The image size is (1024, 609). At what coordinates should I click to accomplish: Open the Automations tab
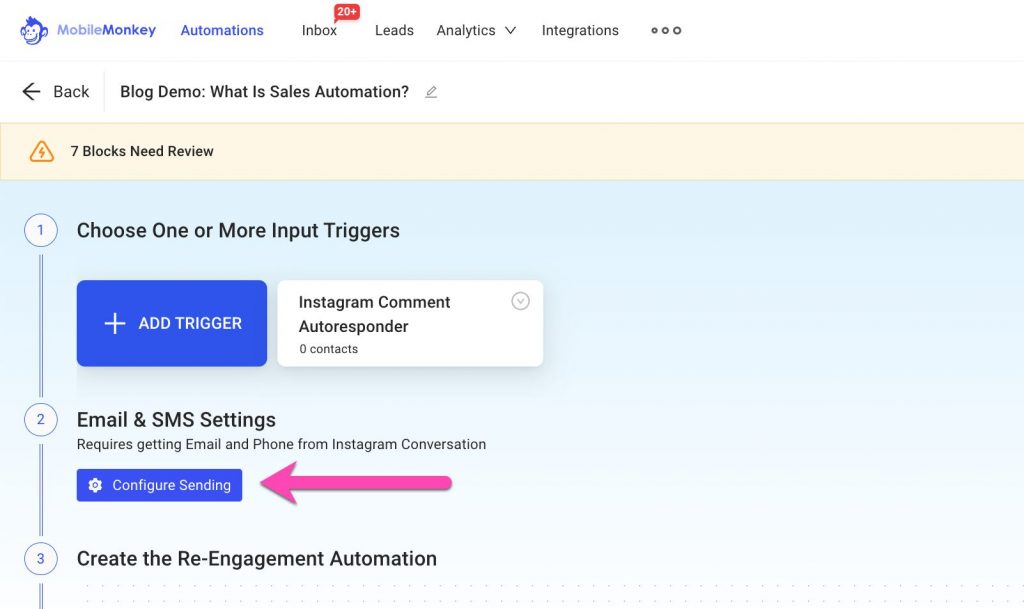point(222,30)
